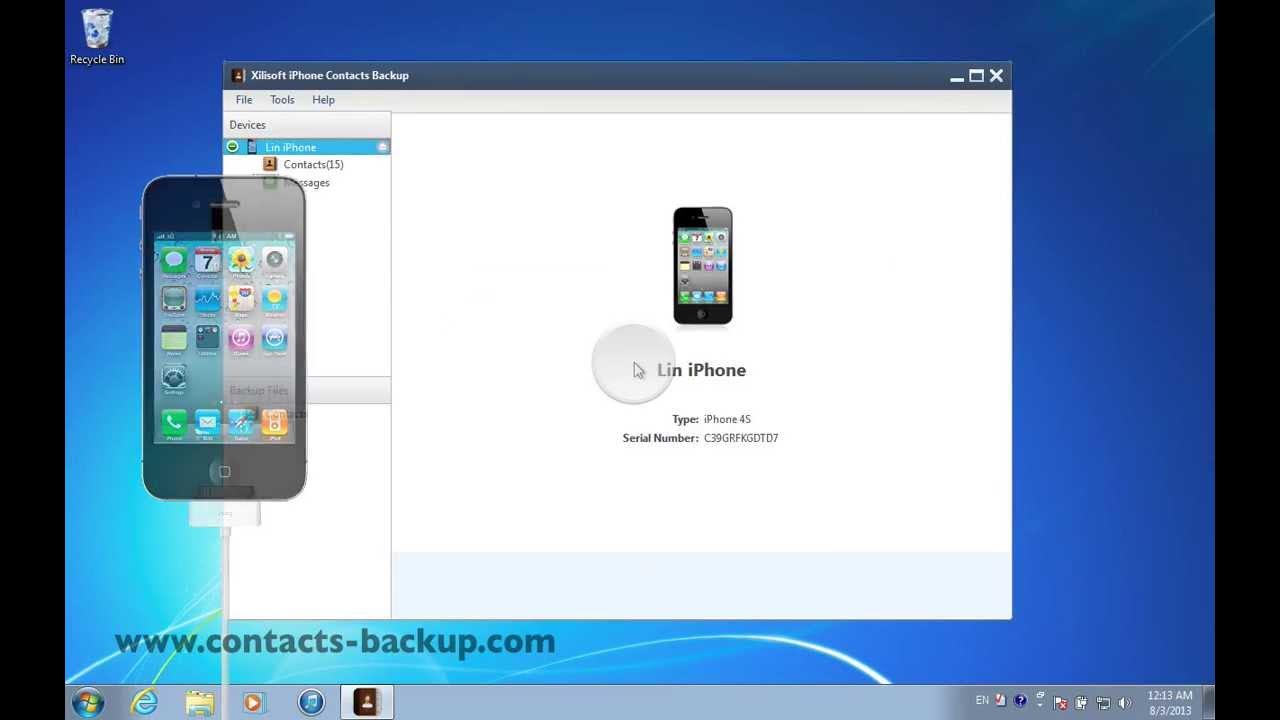The image size is (1280, 720).
Task: Click the iPhone 4S type value
Action: 727,419
